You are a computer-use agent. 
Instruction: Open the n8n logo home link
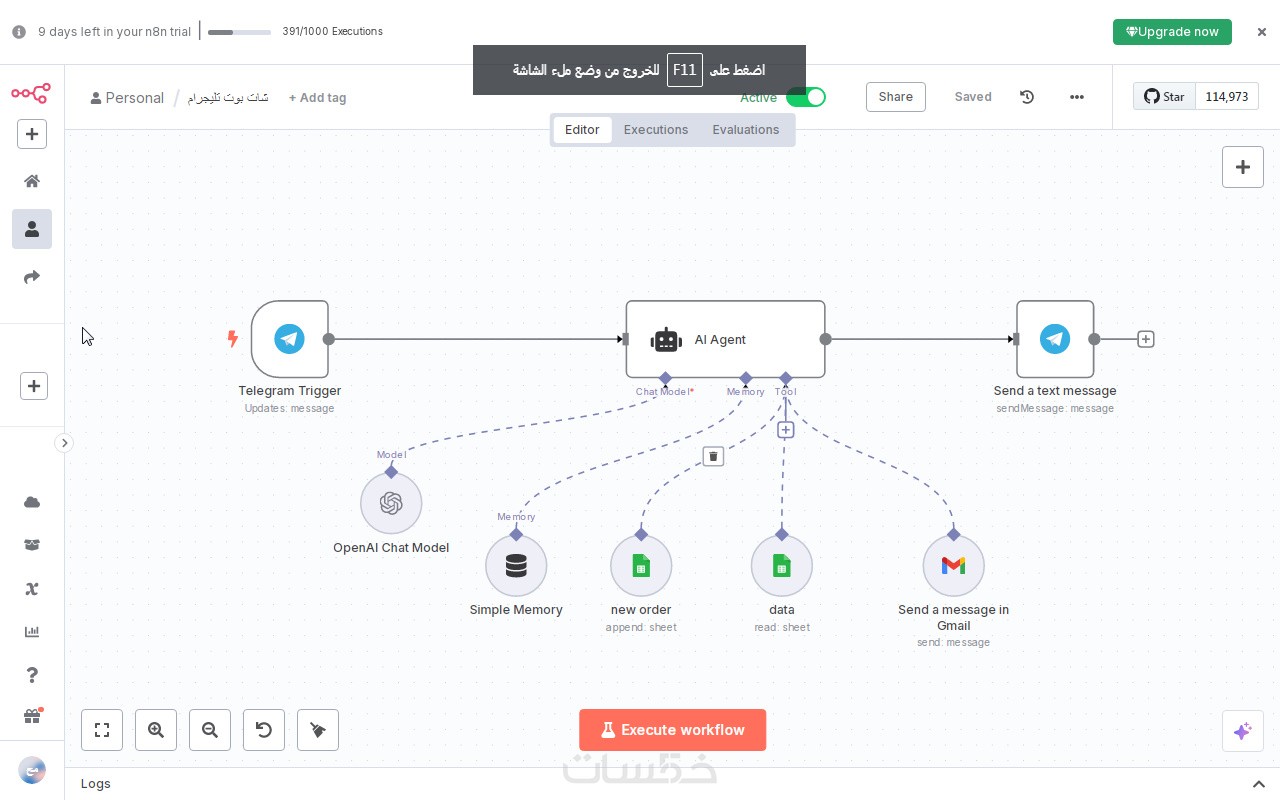click(31, 93)
